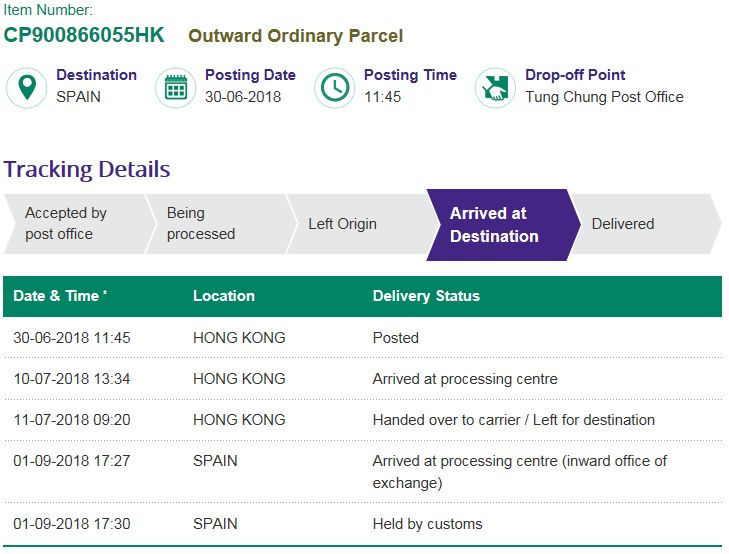
Task: Select the 'Left Origin' progress step
Action: coord(342,224)
